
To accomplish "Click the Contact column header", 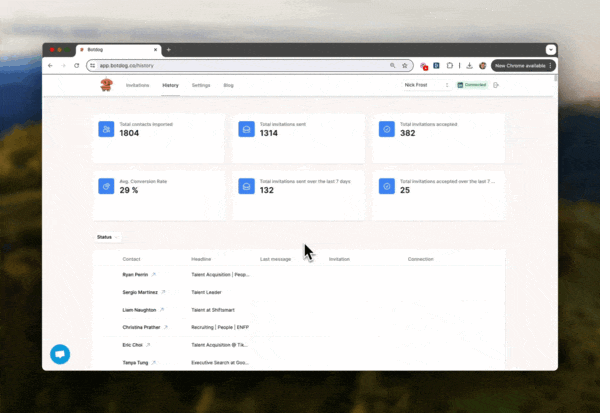I will [x=131, y=259].
